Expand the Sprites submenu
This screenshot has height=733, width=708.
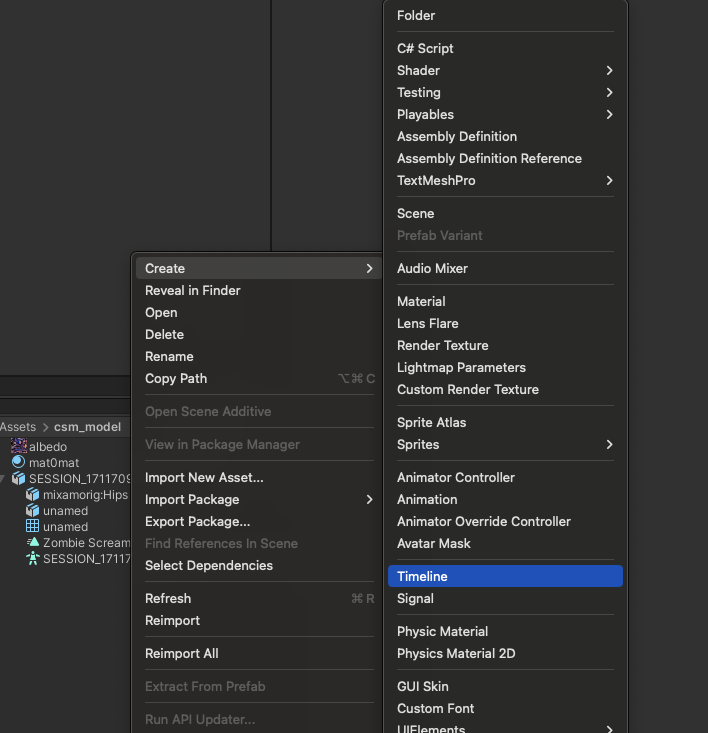609,444
